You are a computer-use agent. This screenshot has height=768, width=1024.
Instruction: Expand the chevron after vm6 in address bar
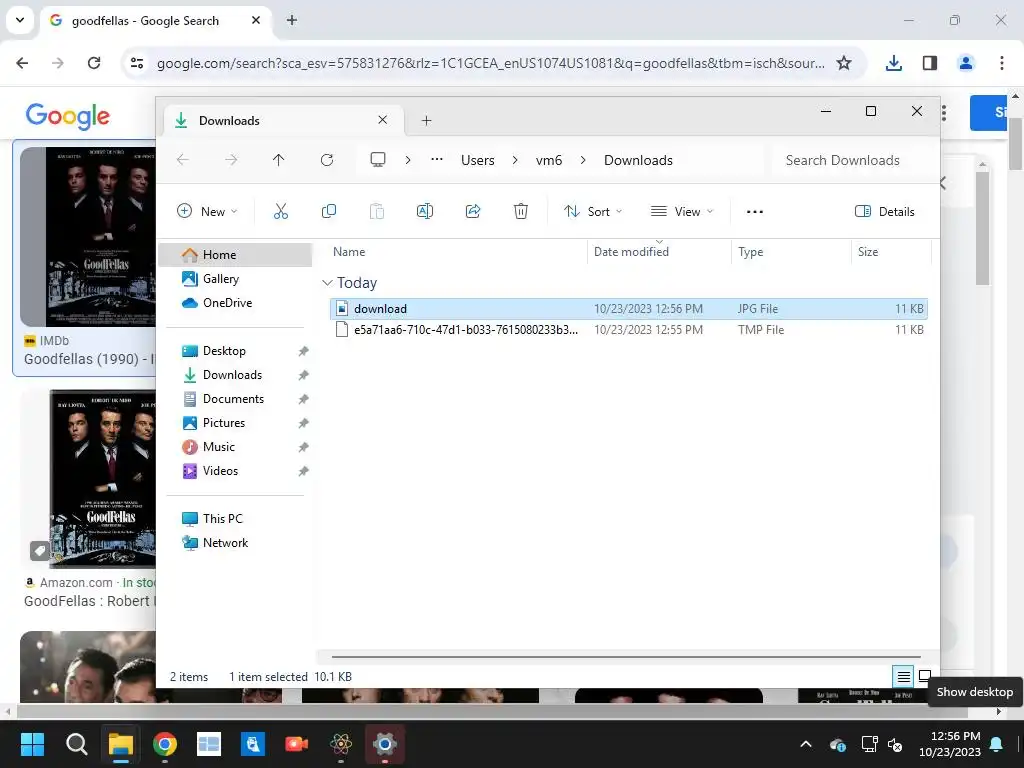(583, 160)
